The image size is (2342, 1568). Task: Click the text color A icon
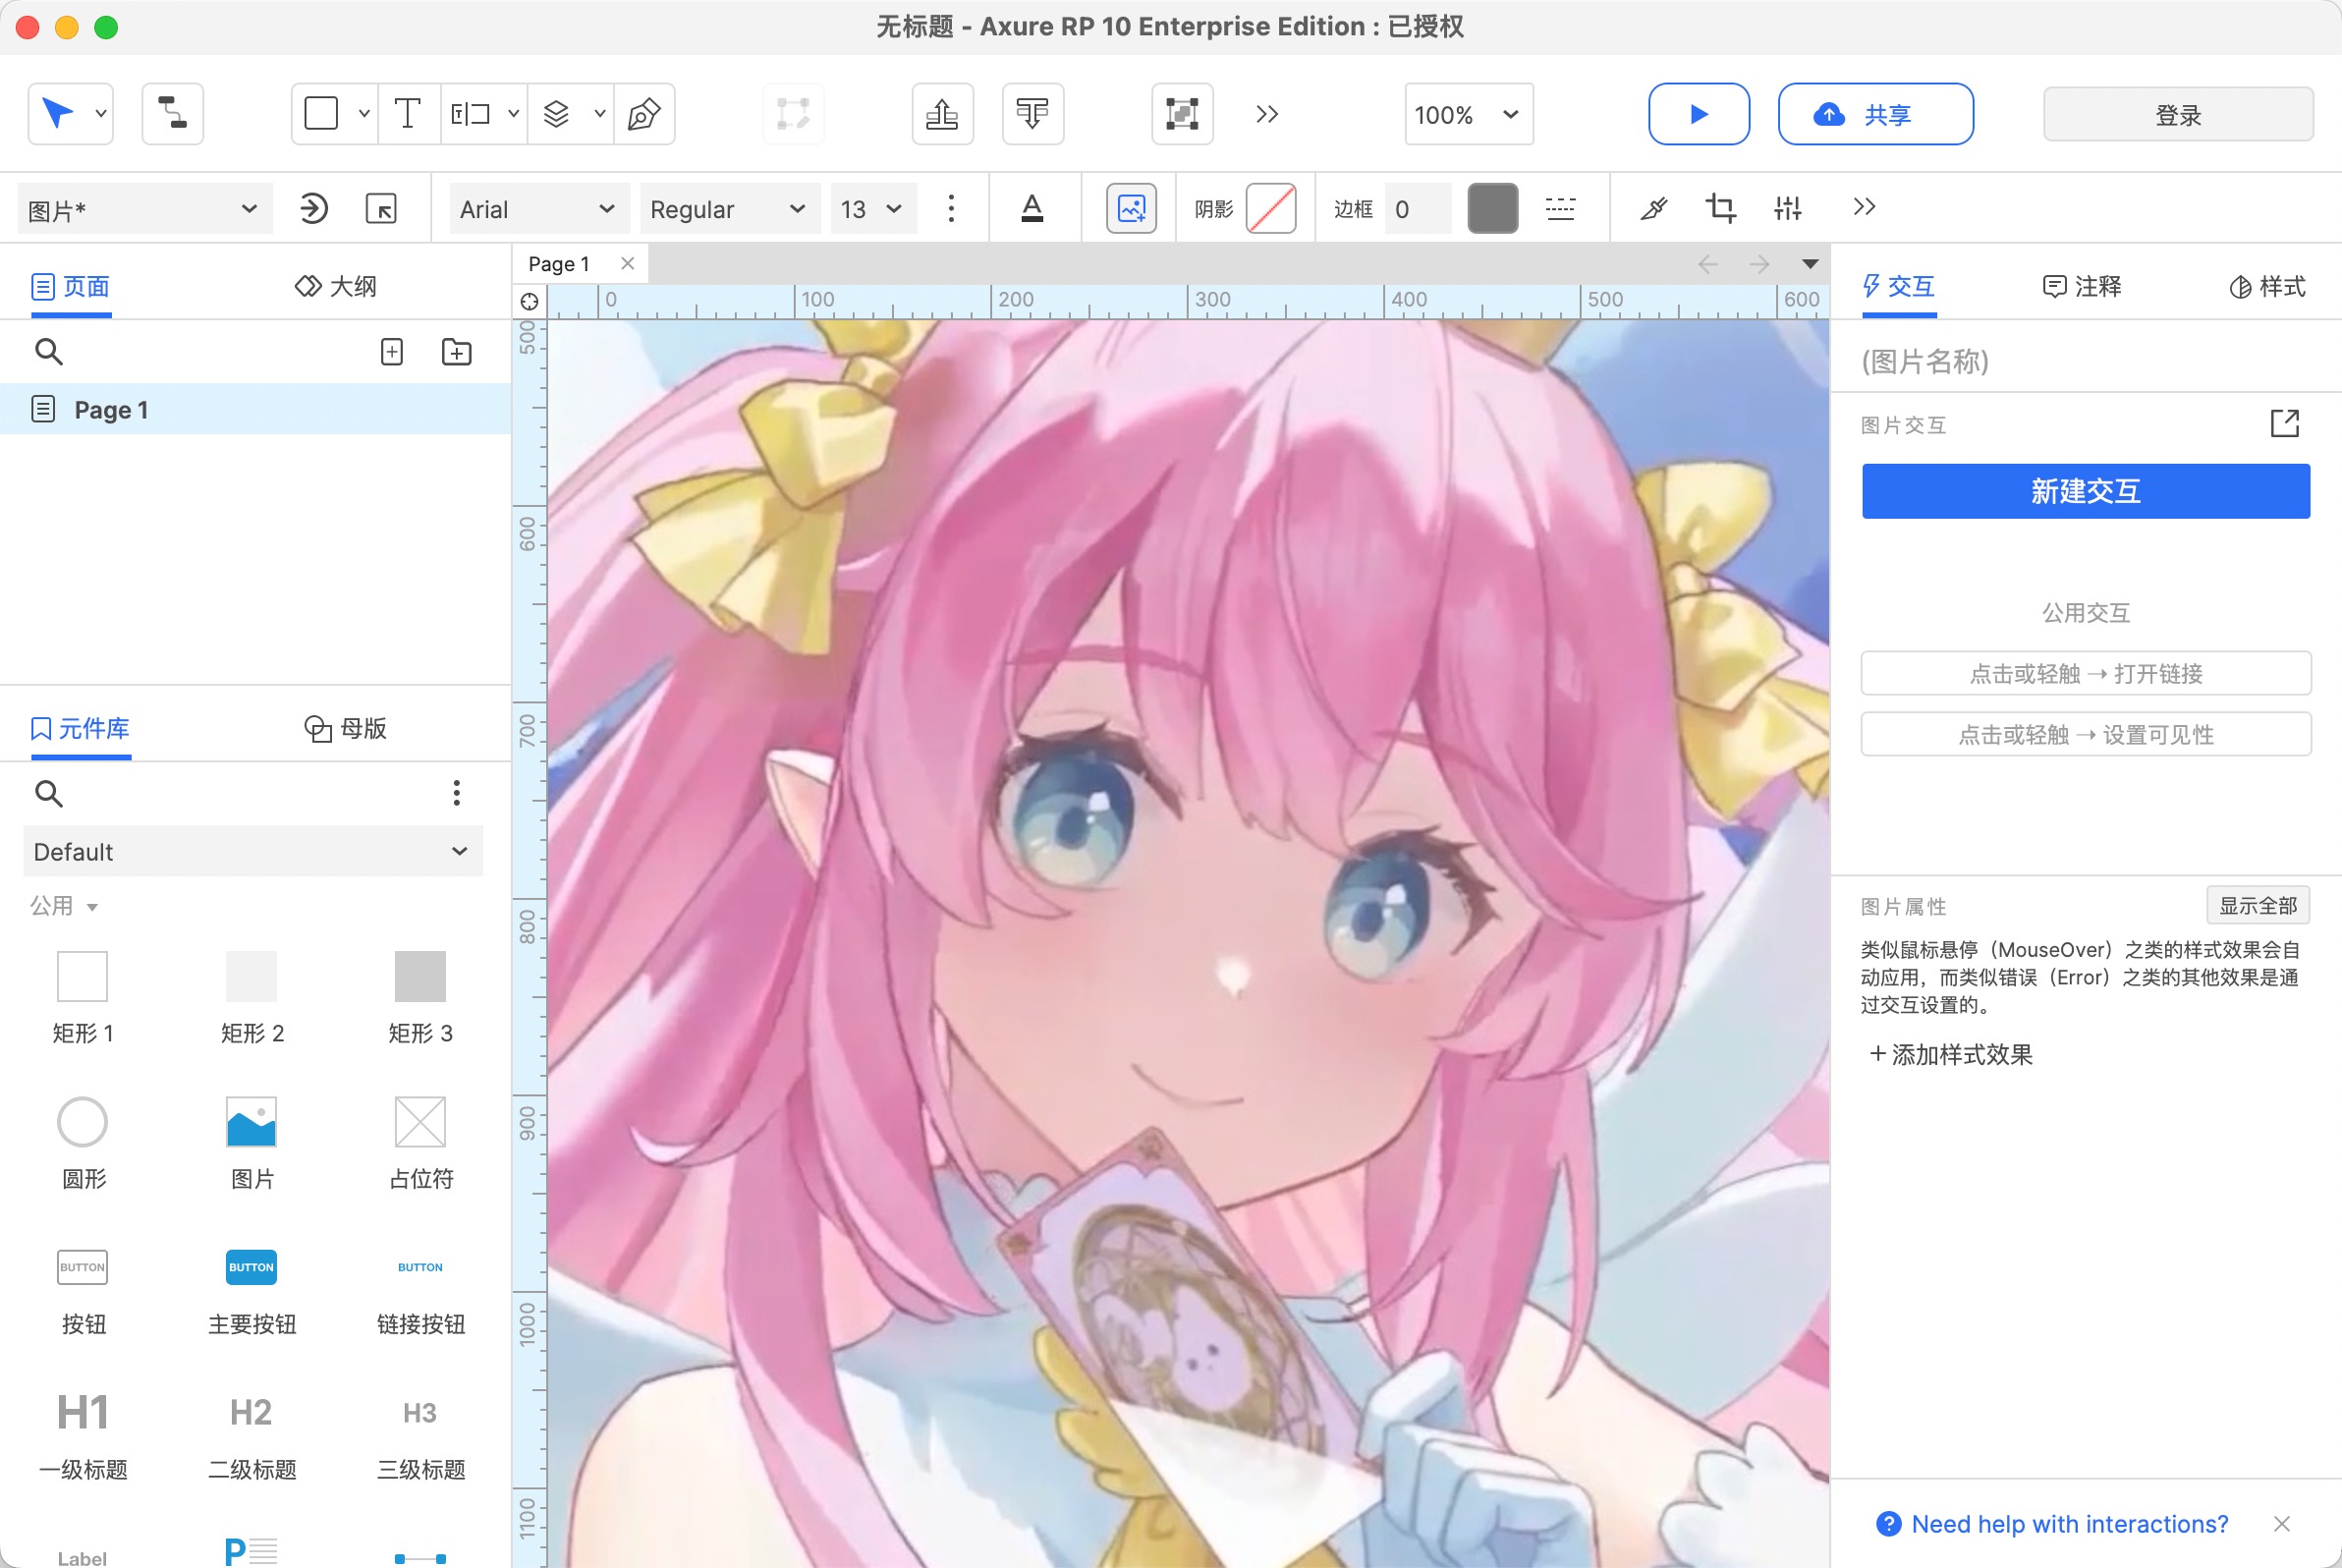1032,209
